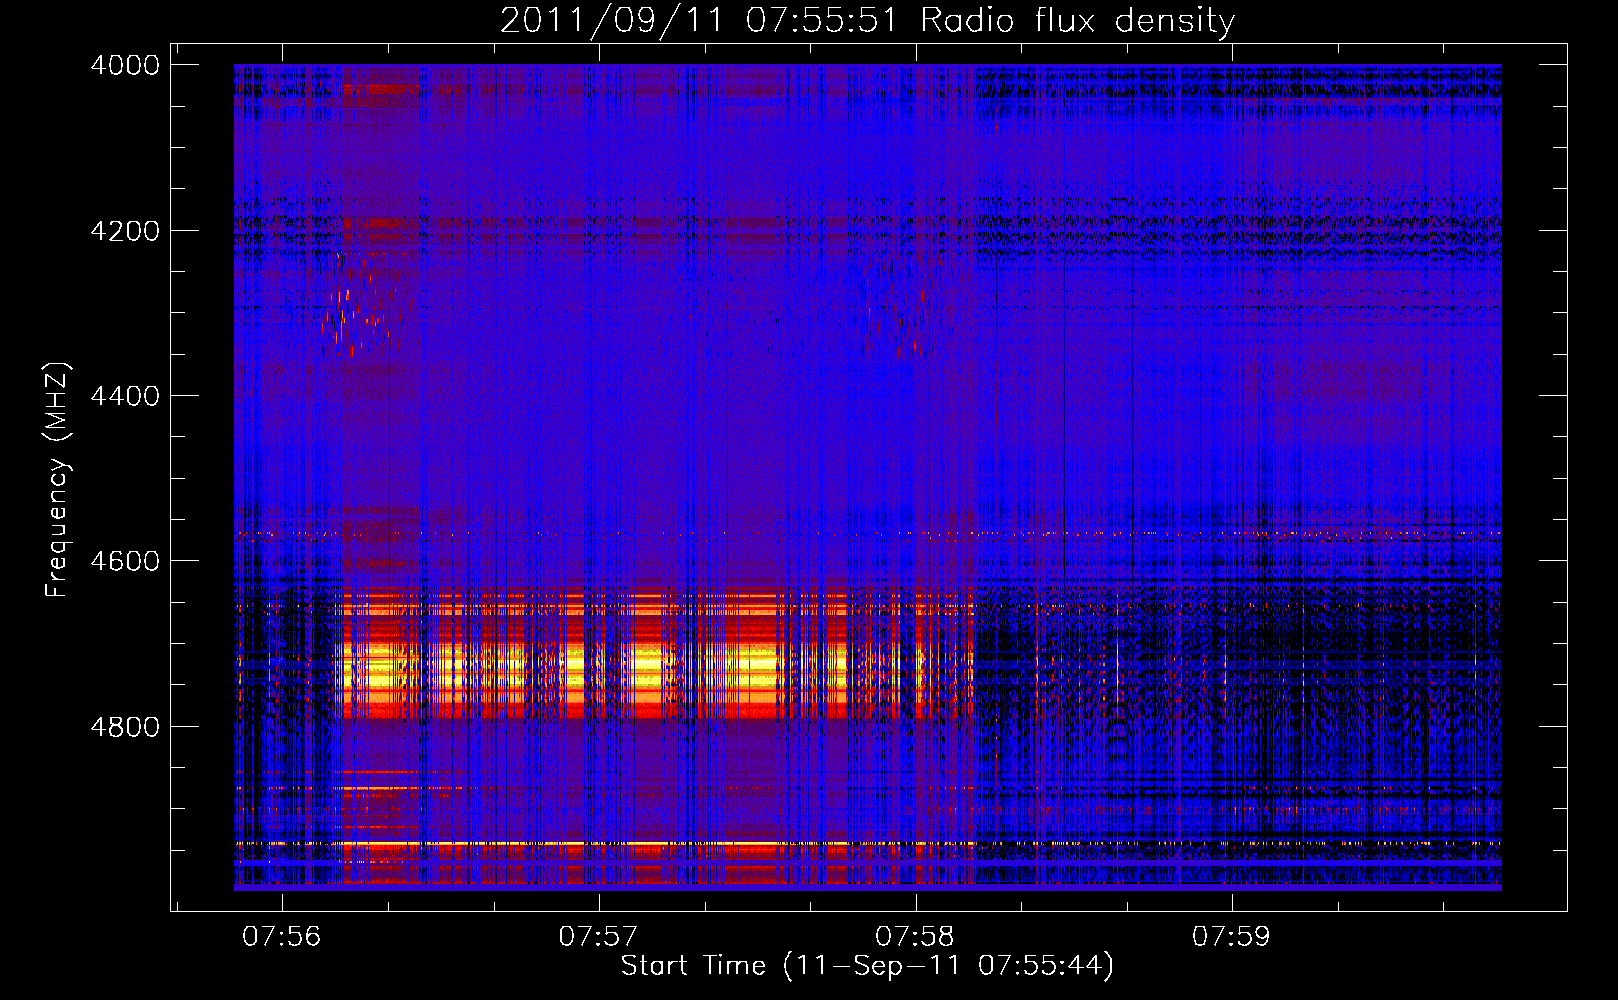Click the 'Start Time (11-Sep-11 07:55:44)' axis label
The height and width of the screenshot is (1000, 1618).
point(867,966)
